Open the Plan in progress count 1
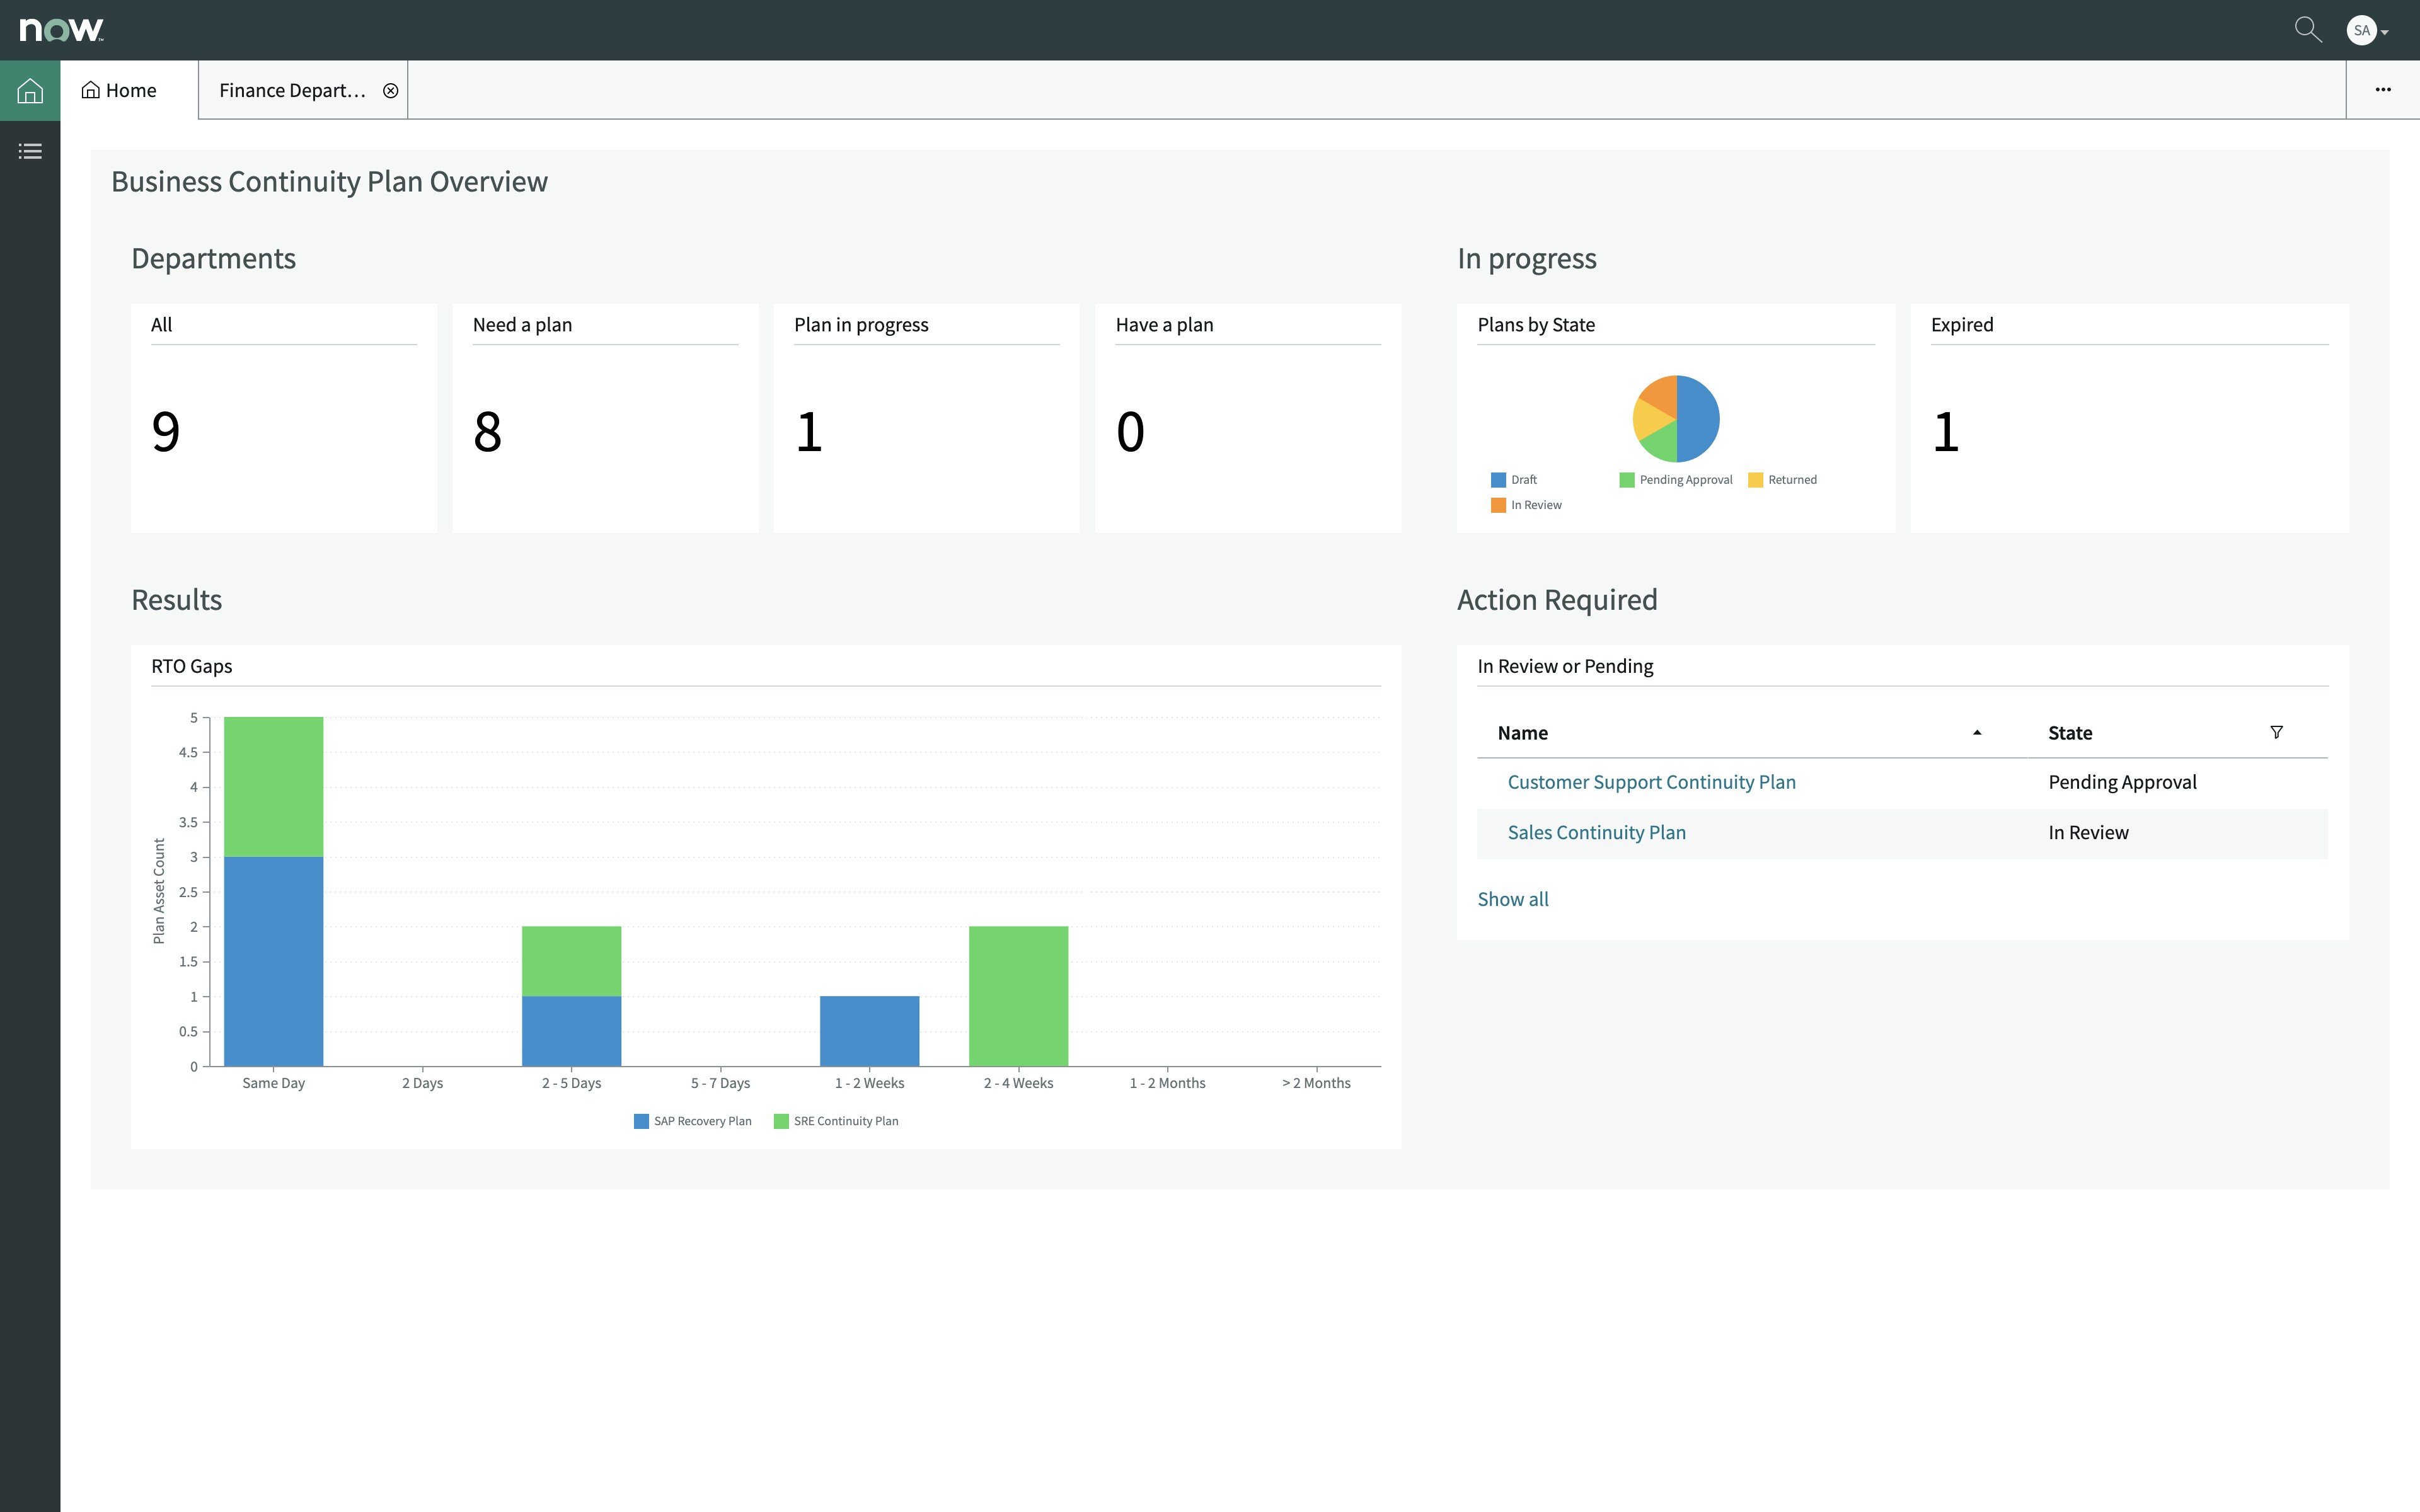This screenshot has height=1512, width=2420. [x=809, y=432]
